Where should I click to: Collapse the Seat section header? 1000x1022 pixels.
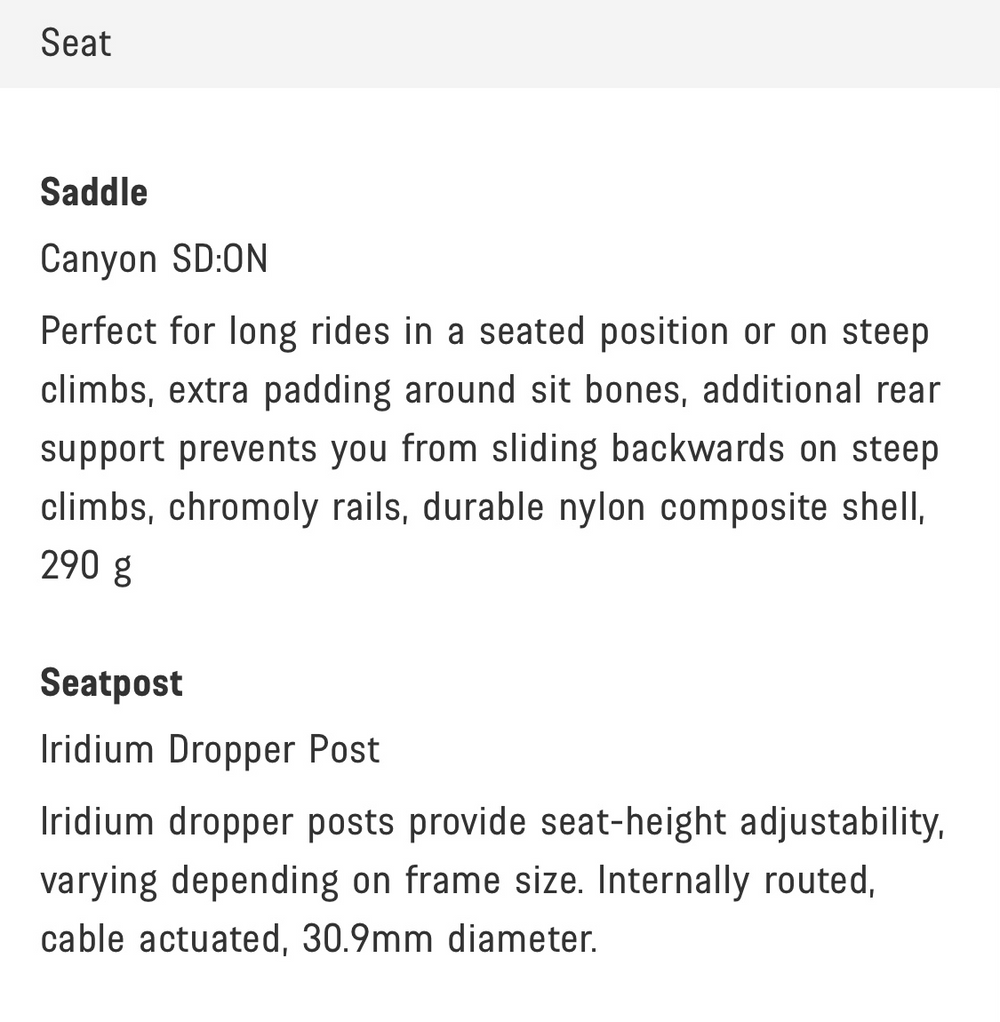(500, 44)
